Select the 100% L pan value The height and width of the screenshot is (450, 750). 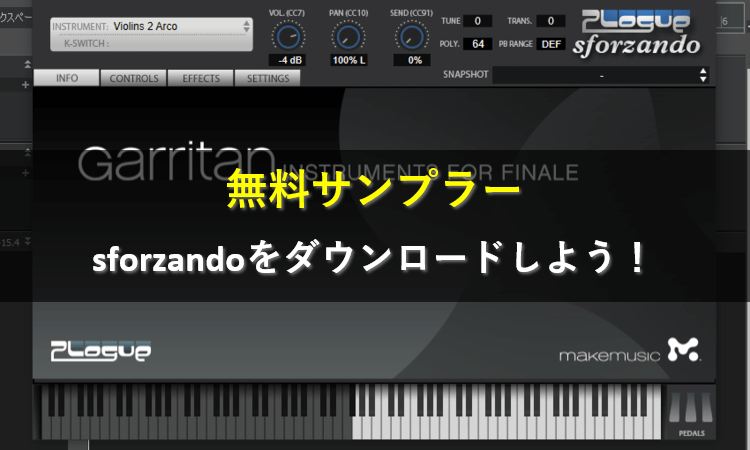(349, 60)
